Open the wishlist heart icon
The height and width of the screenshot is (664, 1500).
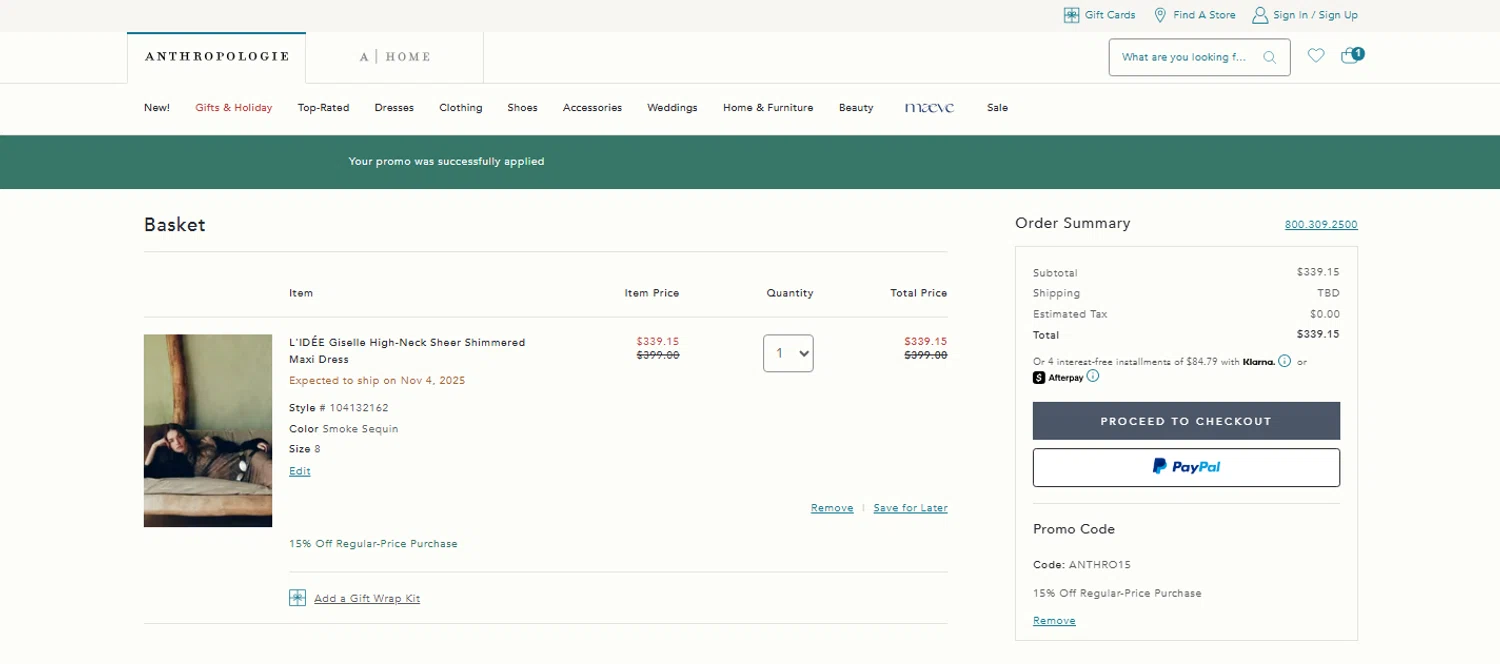pyautogui.click(x=1316, y=56)
